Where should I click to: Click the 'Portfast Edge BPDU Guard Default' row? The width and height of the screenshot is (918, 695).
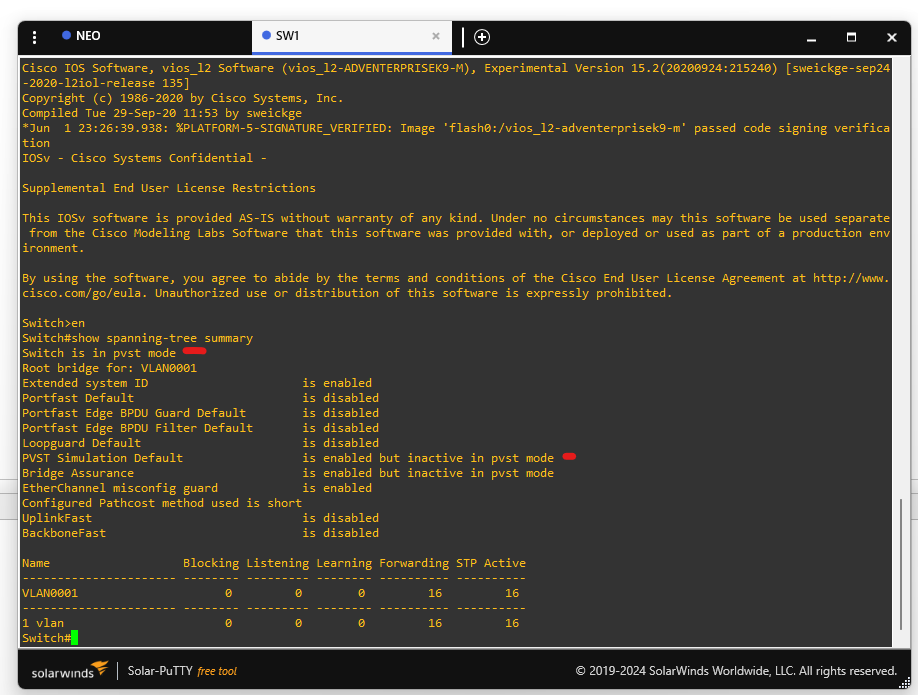(x=200, y=413)
